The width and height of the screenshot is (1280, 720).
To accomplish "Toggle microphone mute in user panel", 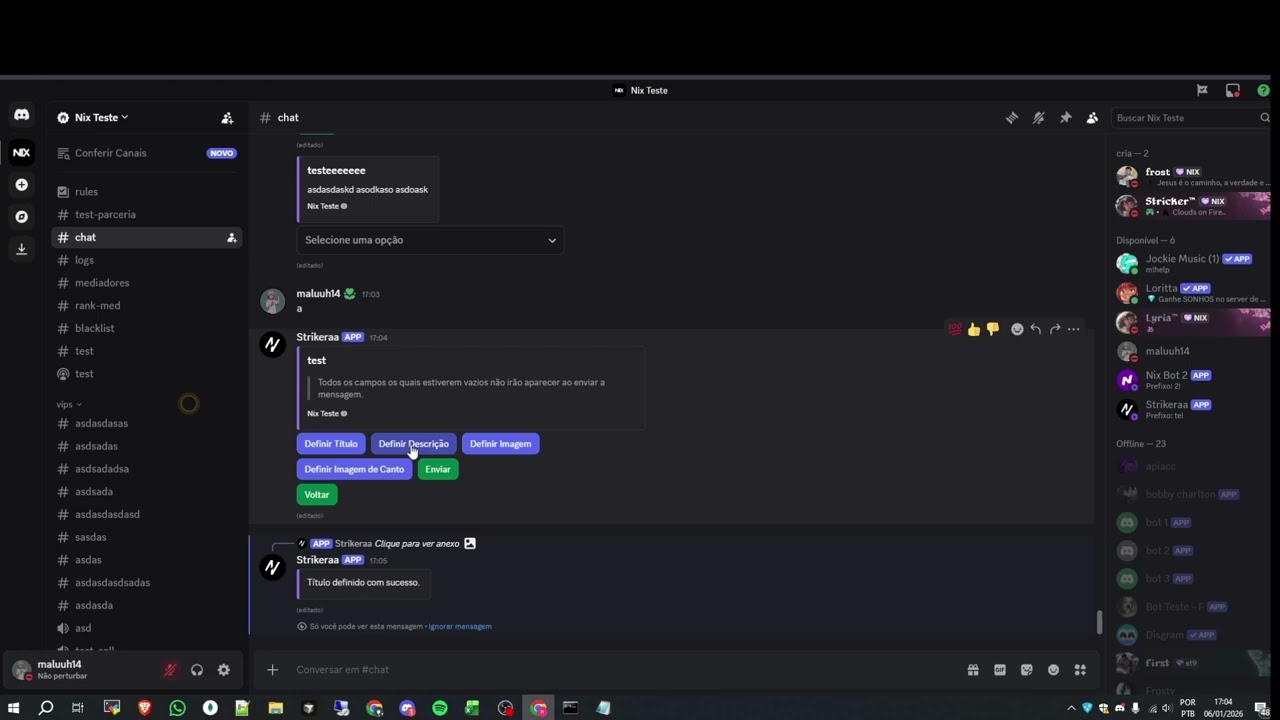I will [x=170, y=670].
